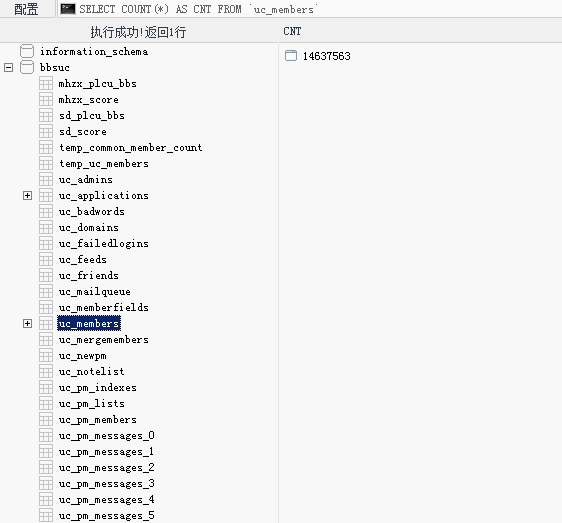The height and width of the screenshot is (523, 562).
Task: Click the uc_memberfields table icon
Action: tap(46, 307)
